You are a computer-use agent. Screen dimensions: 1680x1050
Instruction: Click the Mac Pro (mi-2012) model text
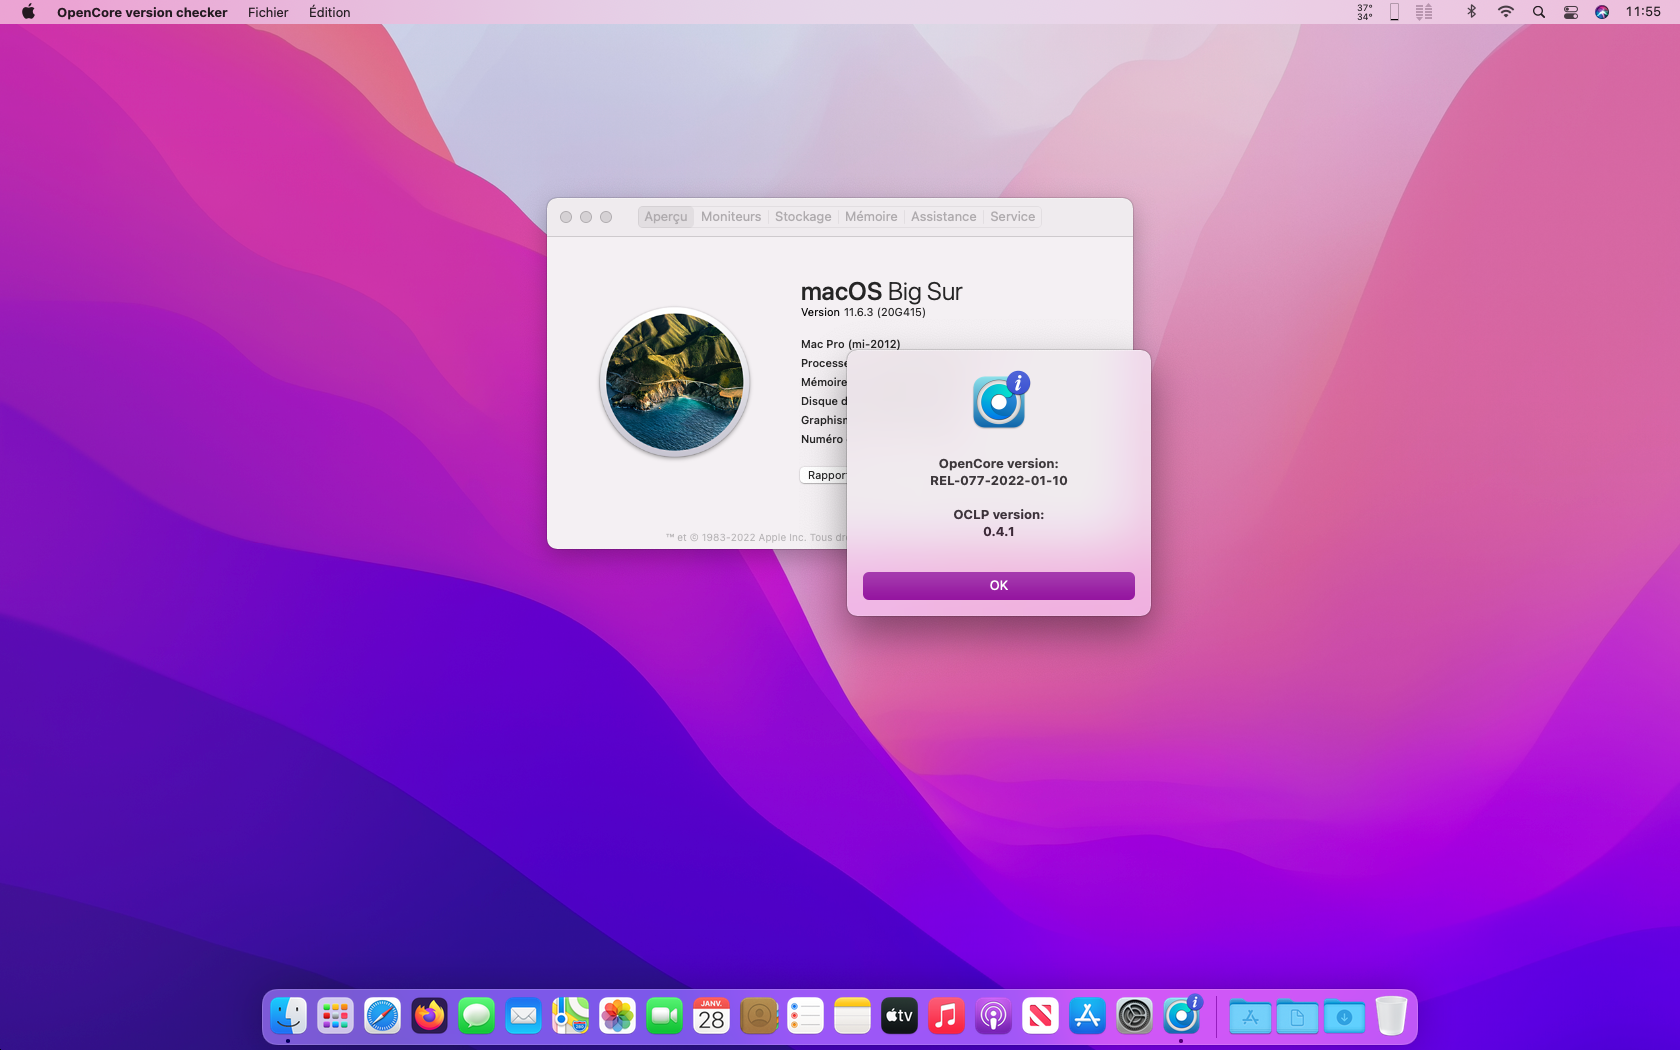click(850, 344)
